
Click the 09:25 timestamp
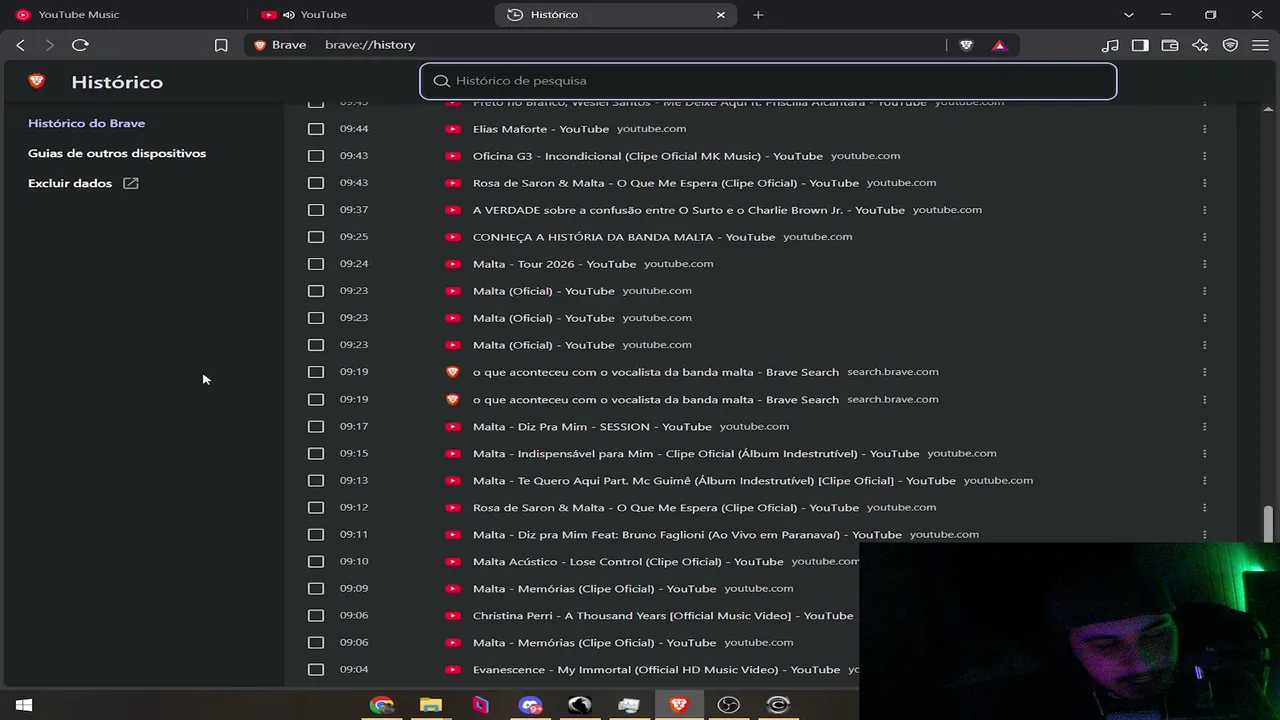pos(354,237)
